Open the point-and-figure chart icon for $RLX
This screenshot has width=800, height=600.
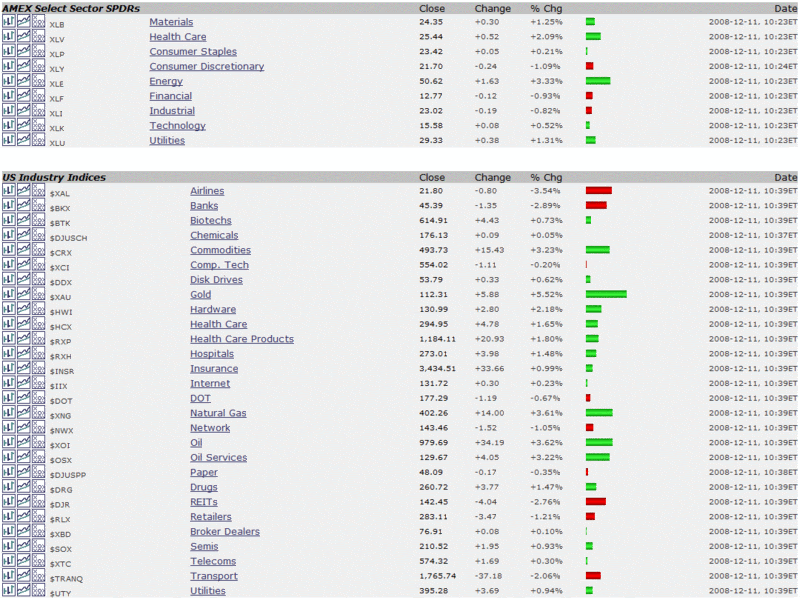pos(38,515)
